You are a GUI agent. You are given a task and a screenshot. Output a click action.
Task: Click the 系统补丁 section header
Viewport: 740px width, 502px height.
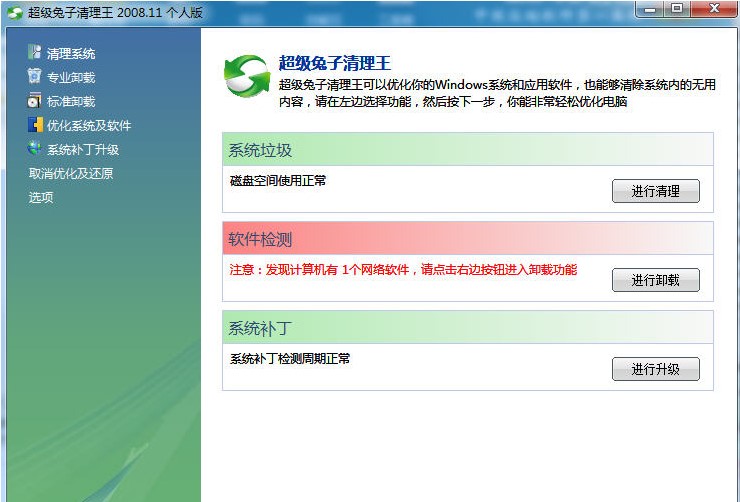pos(468,327)
